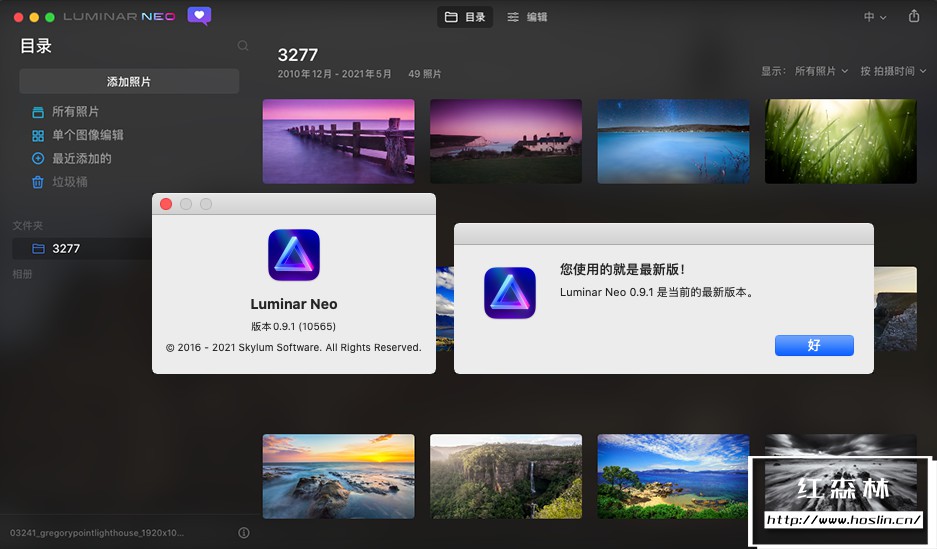This screenshot has height=549, width=937.
Task: Click the 垃圾桶 trash icon
Action: 38,182
